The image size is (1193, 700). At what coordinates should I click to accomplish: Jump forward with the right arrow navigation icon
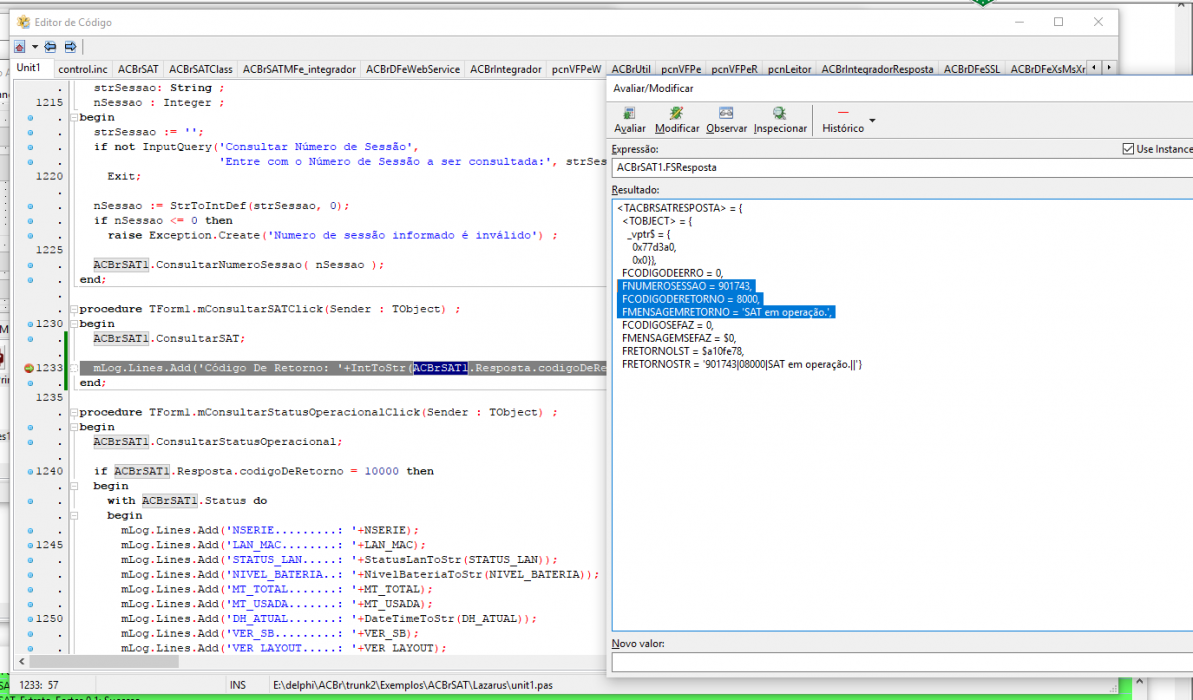pyautogui.click(x=70, y=47)
